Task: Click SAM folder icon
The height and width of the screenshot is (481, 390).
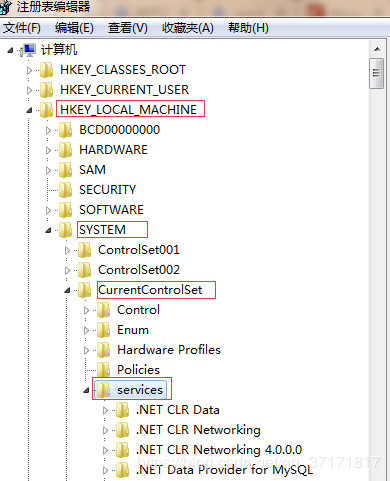Action: point(66,170)
